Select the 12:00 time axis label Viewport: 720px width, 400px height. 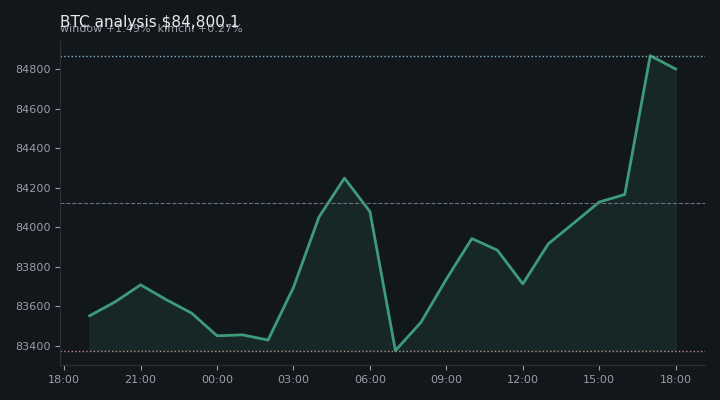[x=523, y=379]
